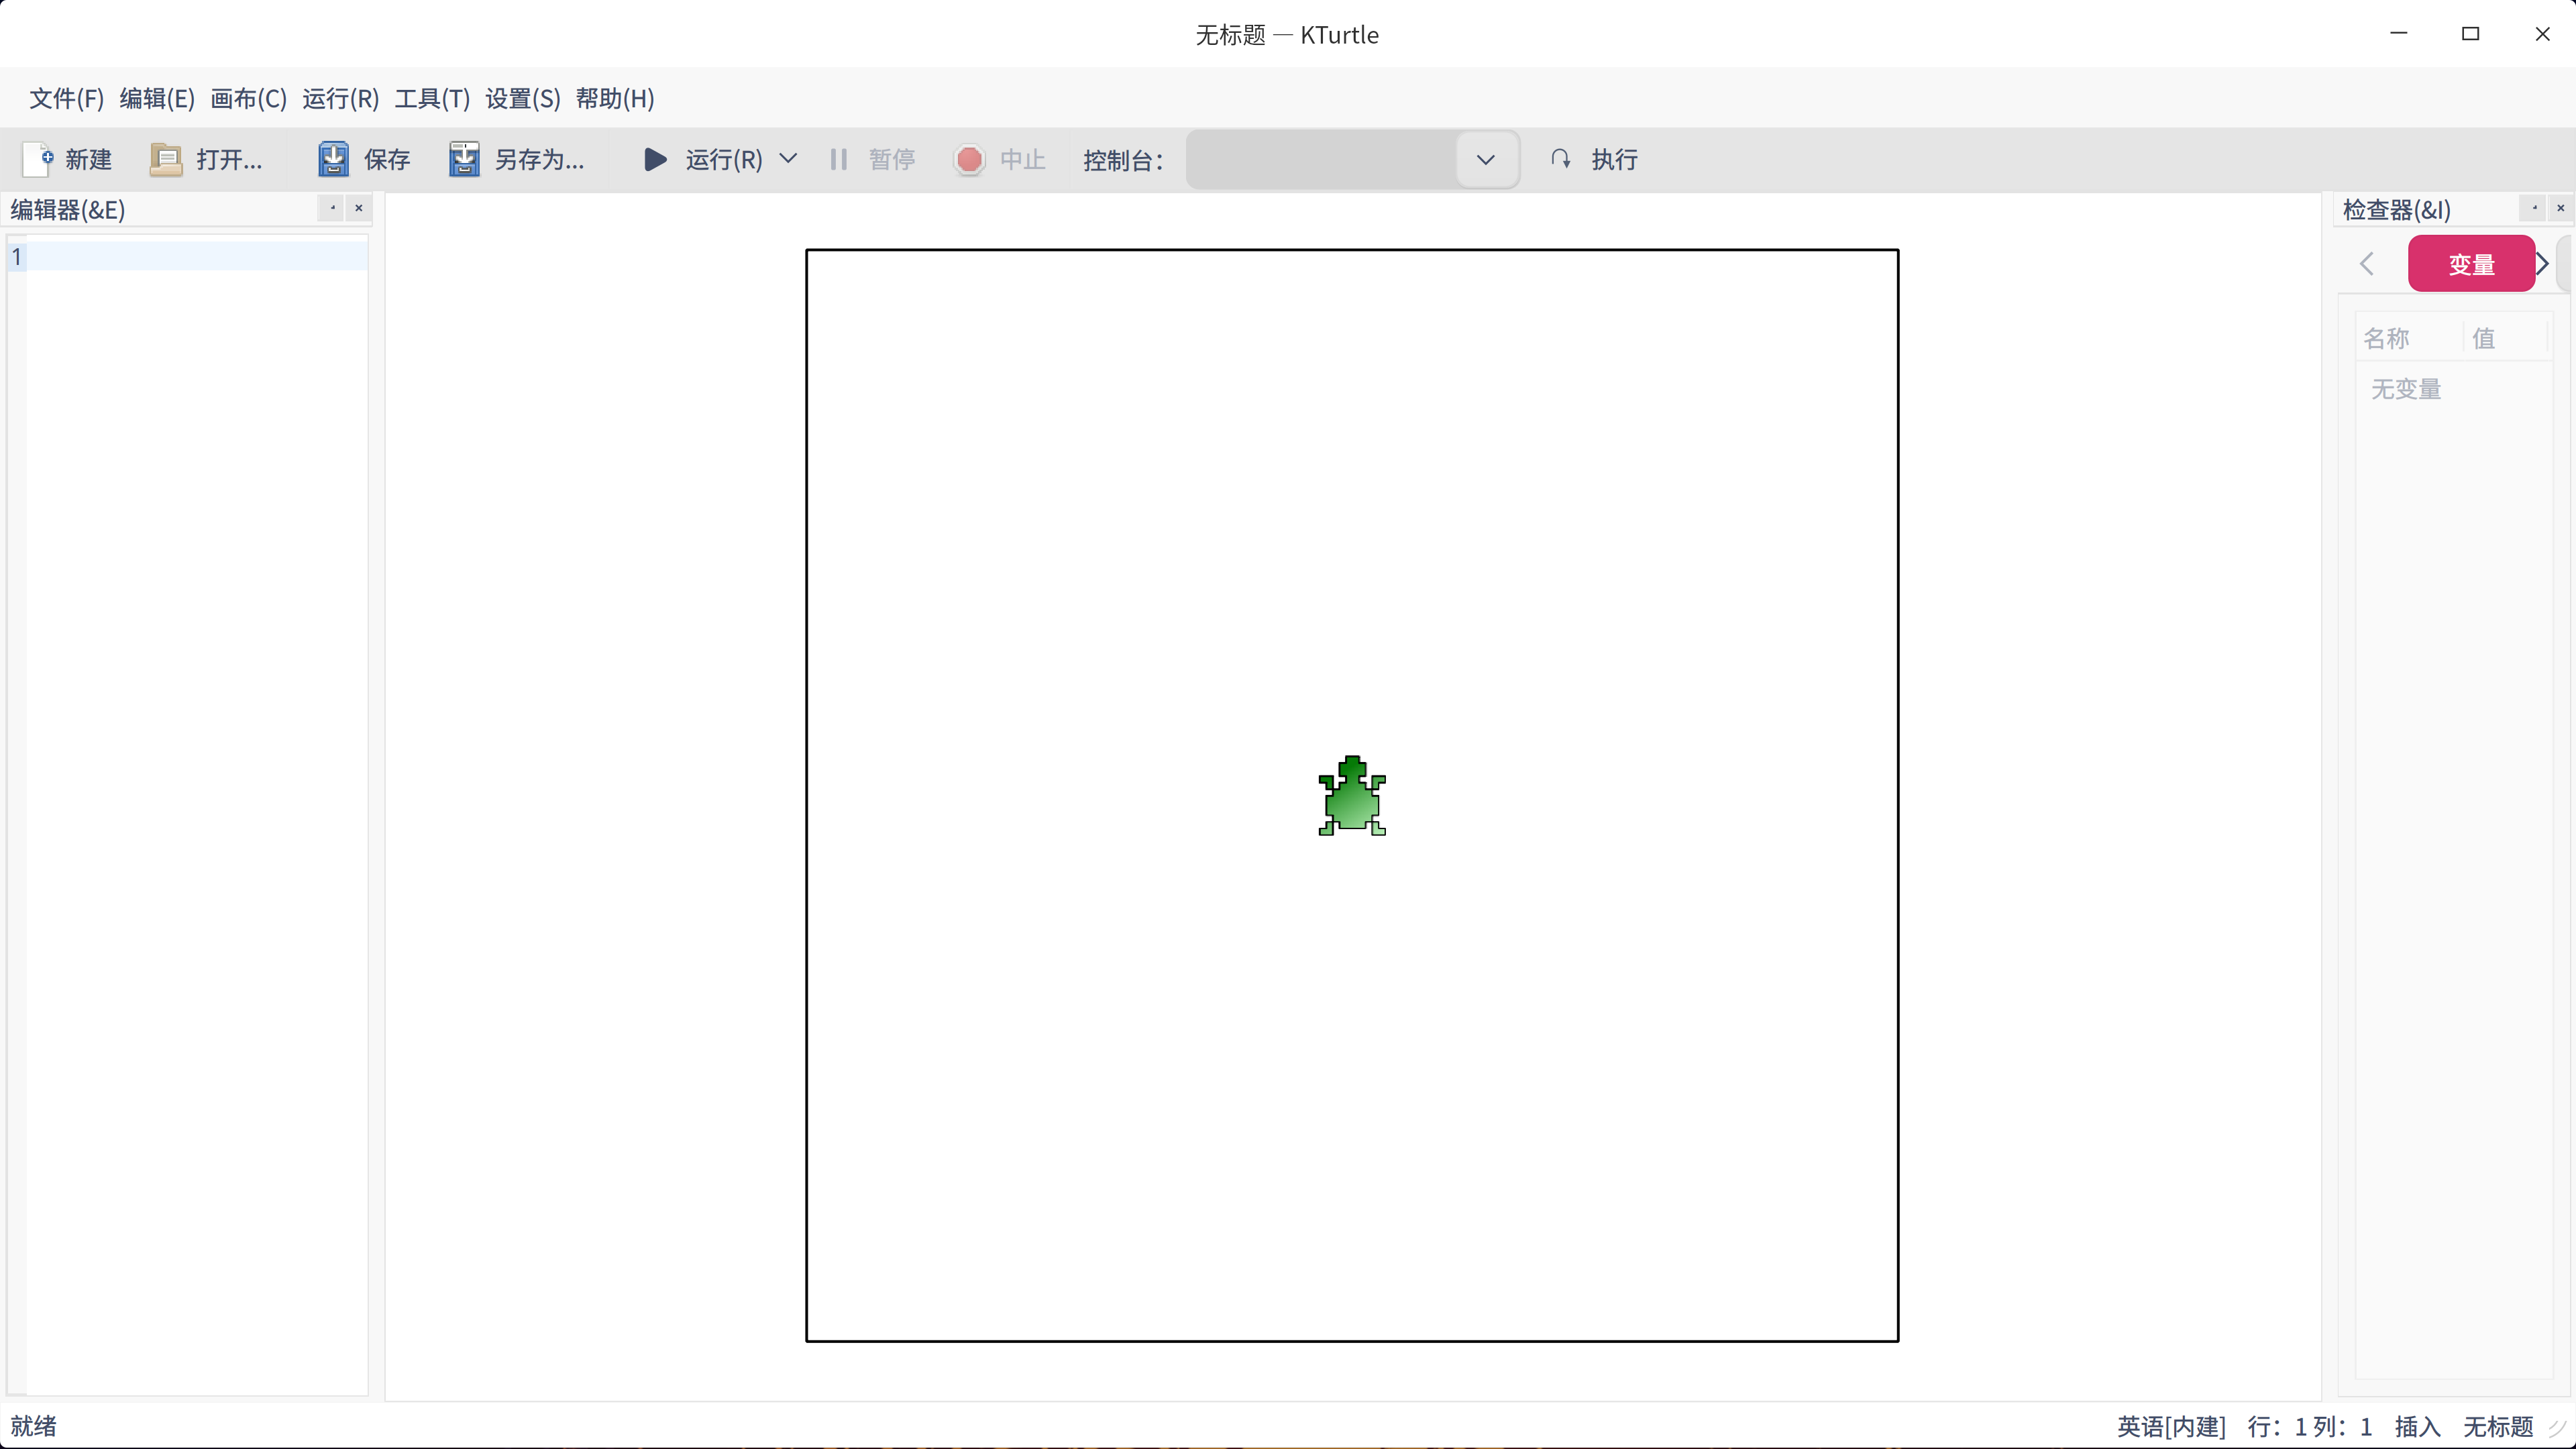Click the 就绪 status text
Viewport: 2576px width, 1449px height.
click(33, 1426)
